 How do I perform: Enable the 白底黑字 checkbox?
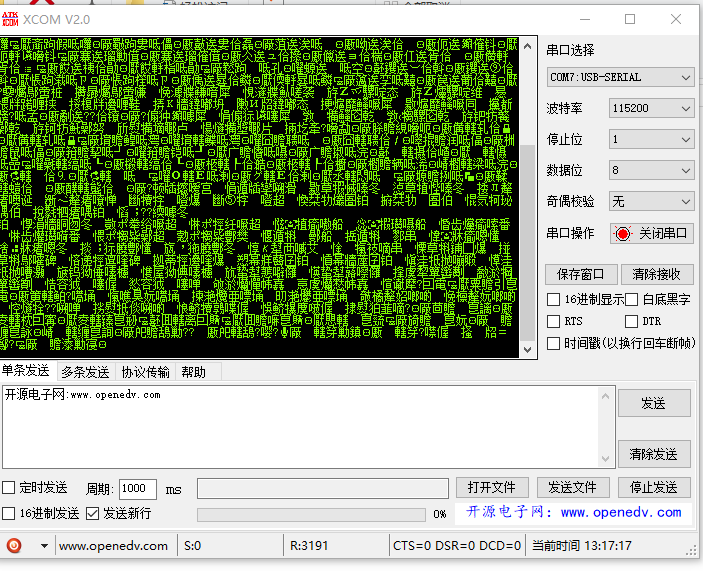coord(631,299)
